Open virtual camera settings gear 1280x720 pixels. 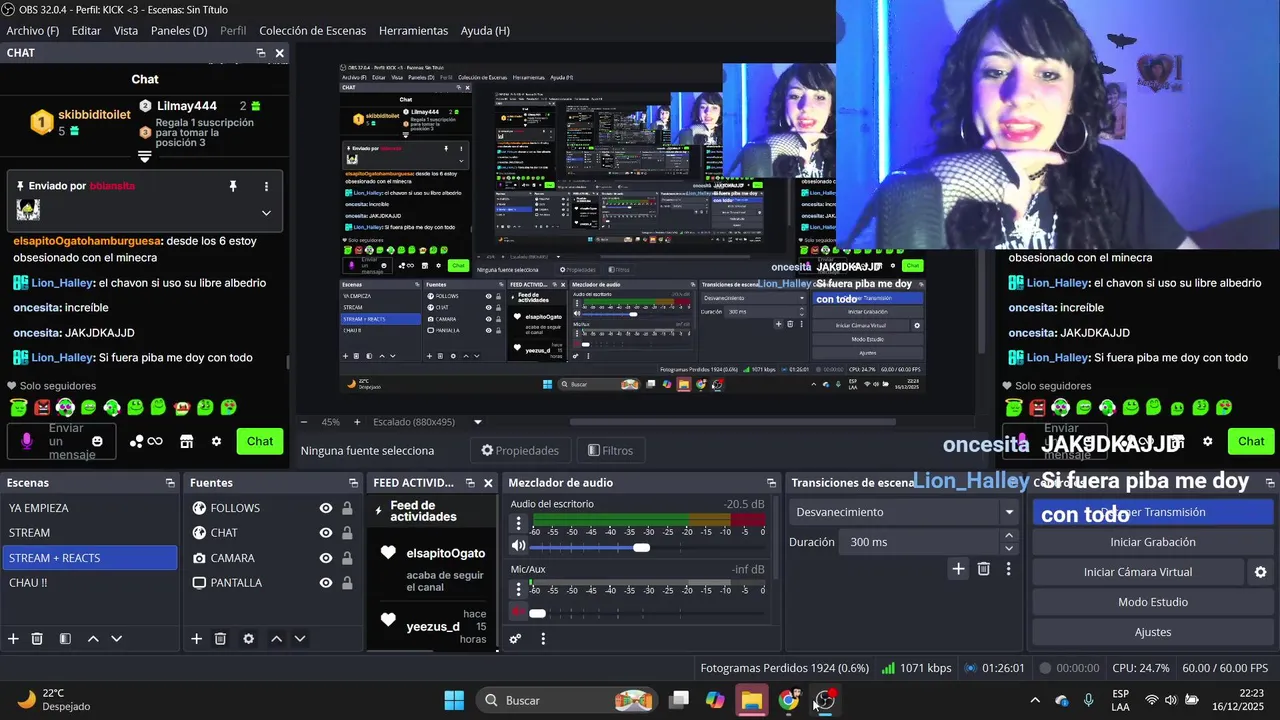click(x=1261, y=572)
